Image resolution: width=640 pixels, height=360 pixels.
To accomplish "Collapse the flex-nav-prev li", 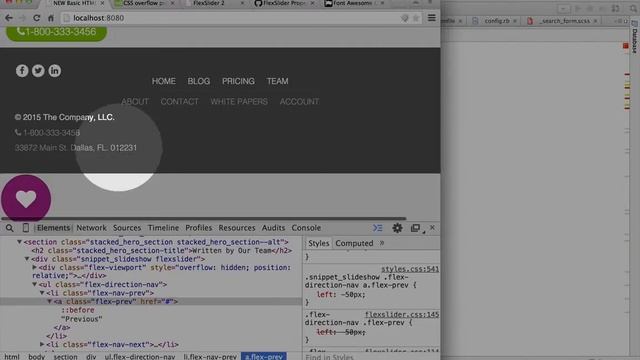I will pos(42,293).
